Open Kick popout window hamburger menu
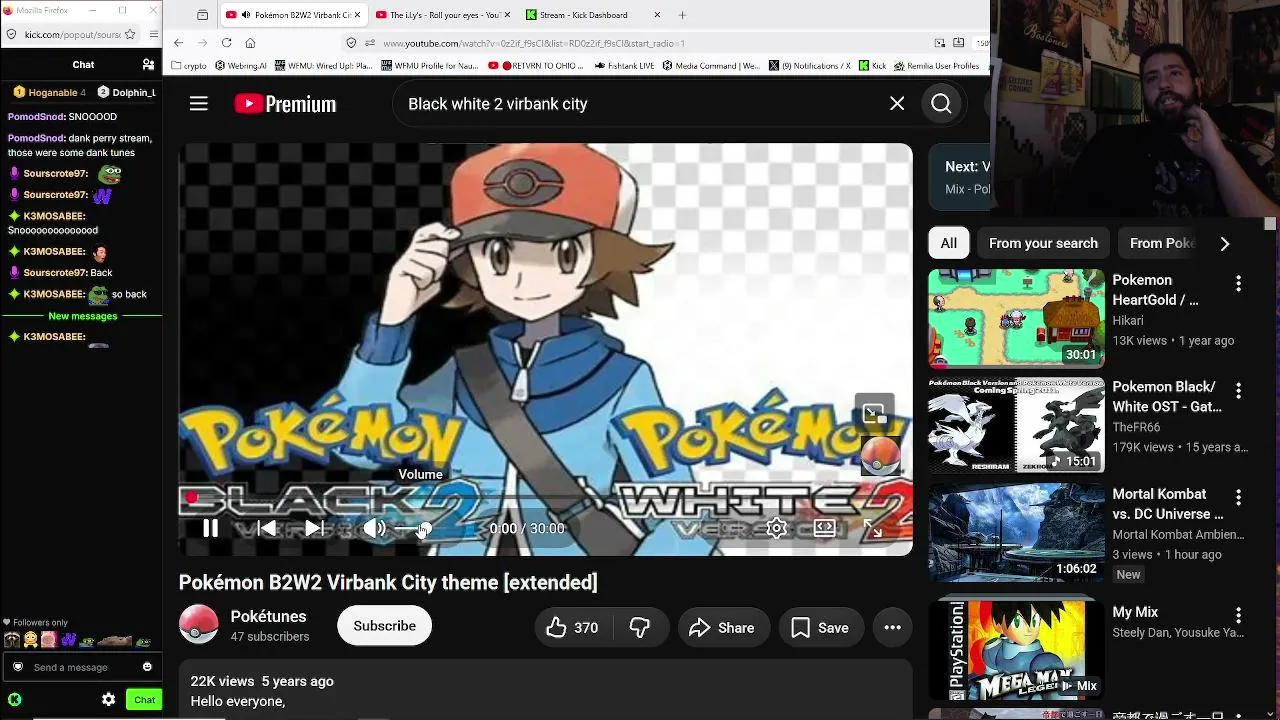This screenshot has width=1280, height=720. tap(153, 34)
